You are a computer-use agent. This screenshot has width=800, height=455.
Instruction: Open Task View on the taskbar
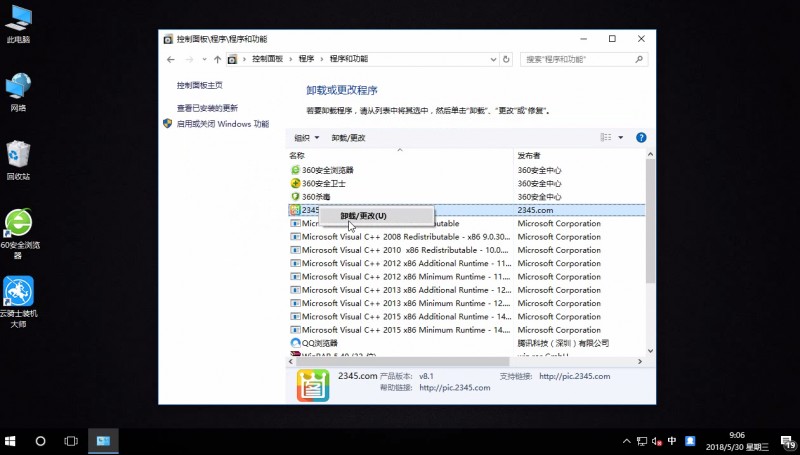(71, 441)
